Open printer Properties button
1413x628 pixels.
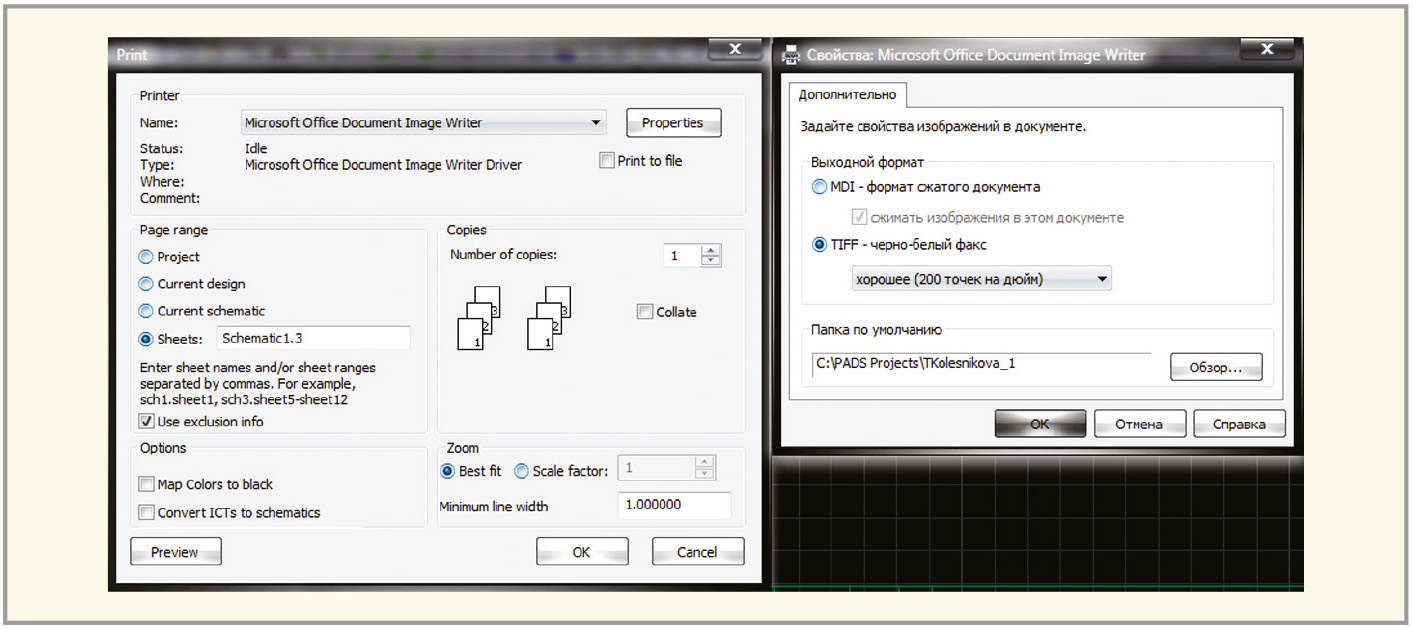pyautogui.click(x=673, y=123)
